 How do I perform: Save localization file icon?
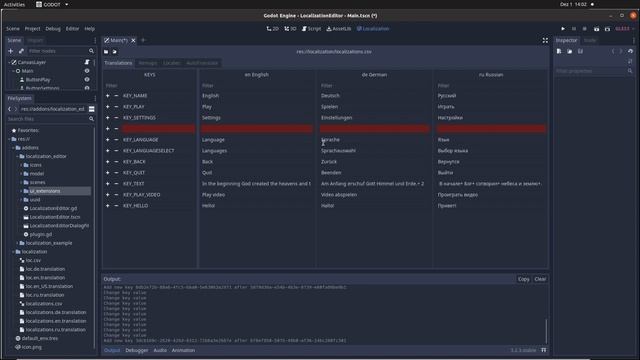pyautogui.click(x=115, y=52)
